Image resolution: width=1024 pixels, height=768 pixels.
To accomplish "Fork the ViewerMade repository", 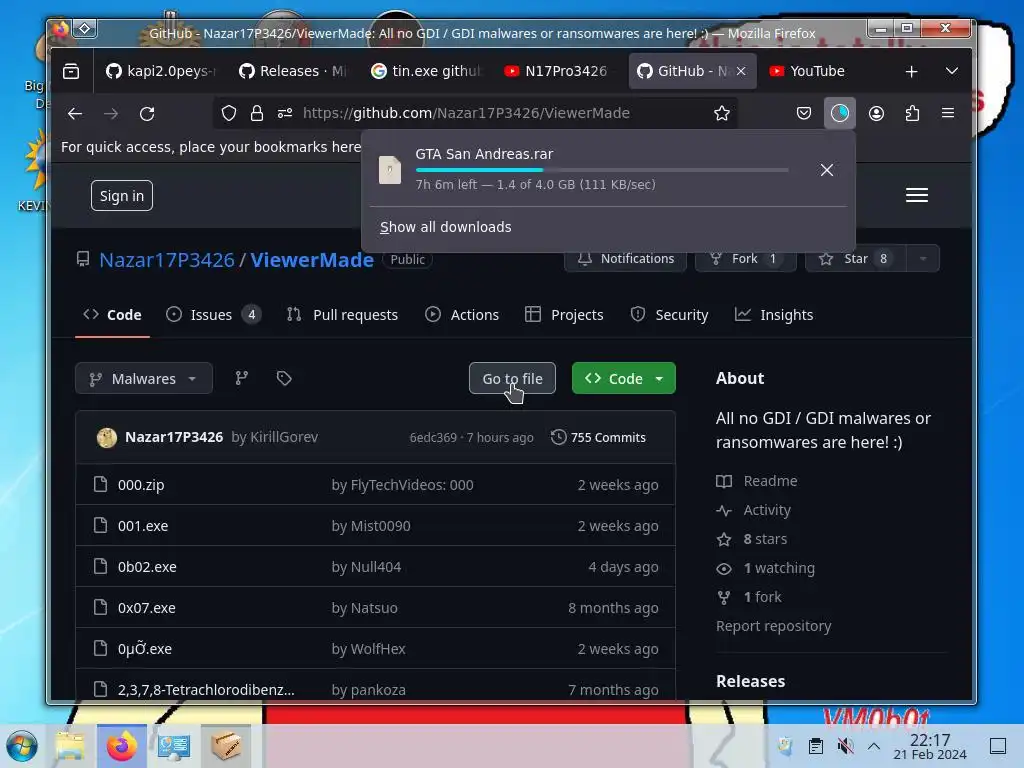I will point(745,259).
